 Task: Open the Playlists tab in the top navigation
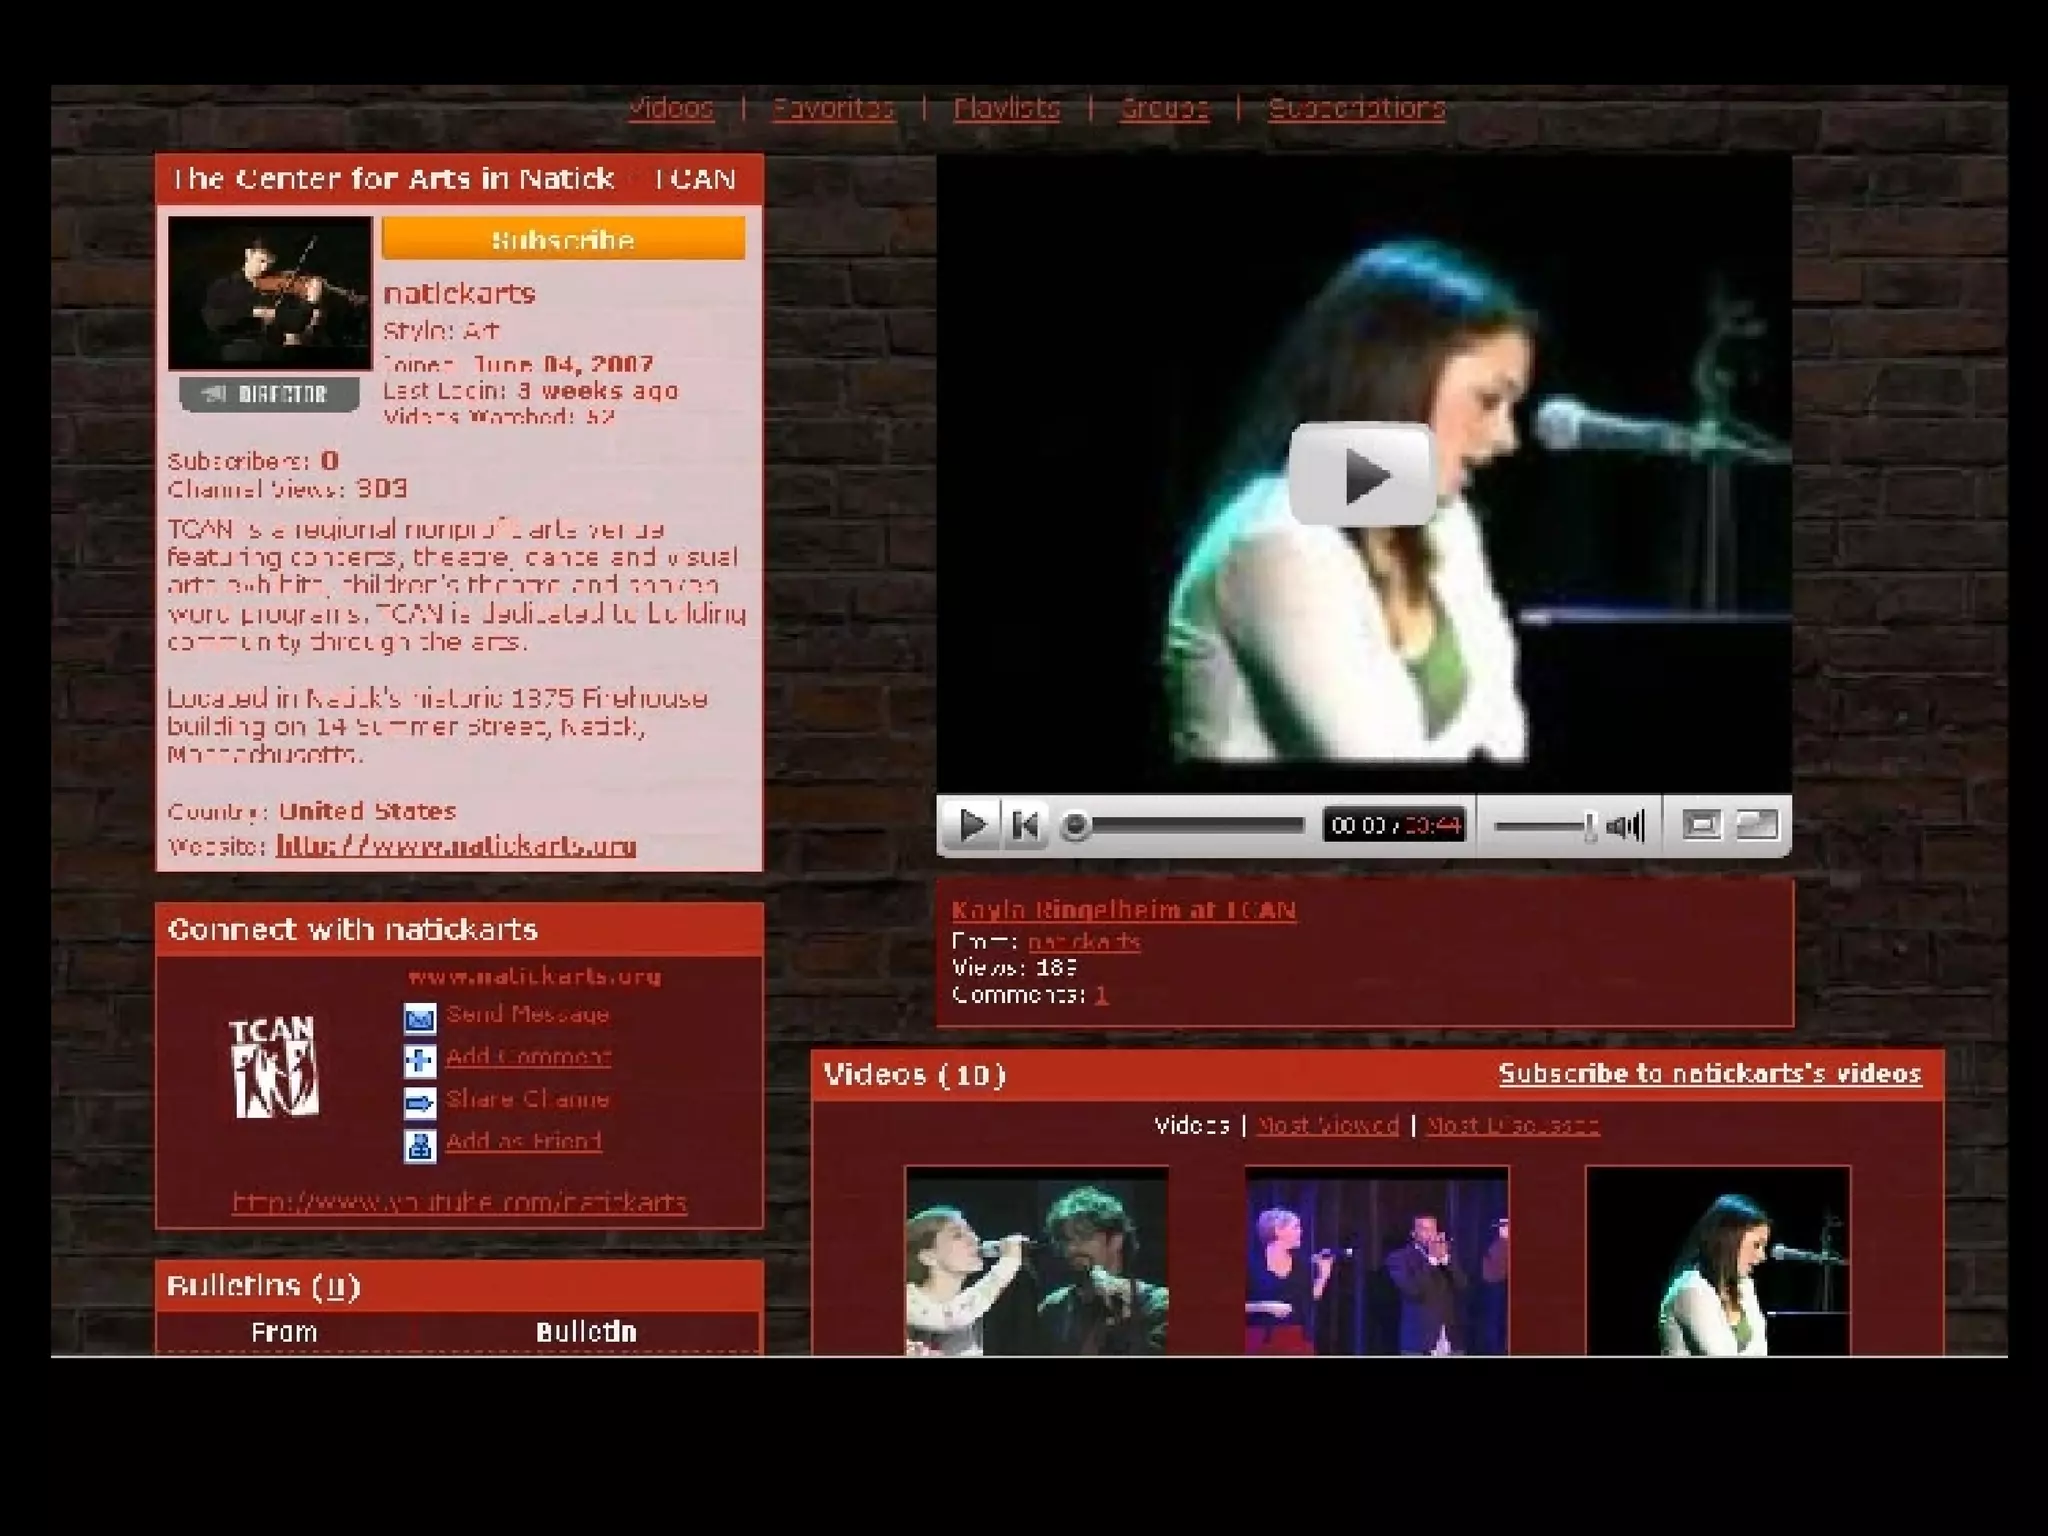(1006, 108)
